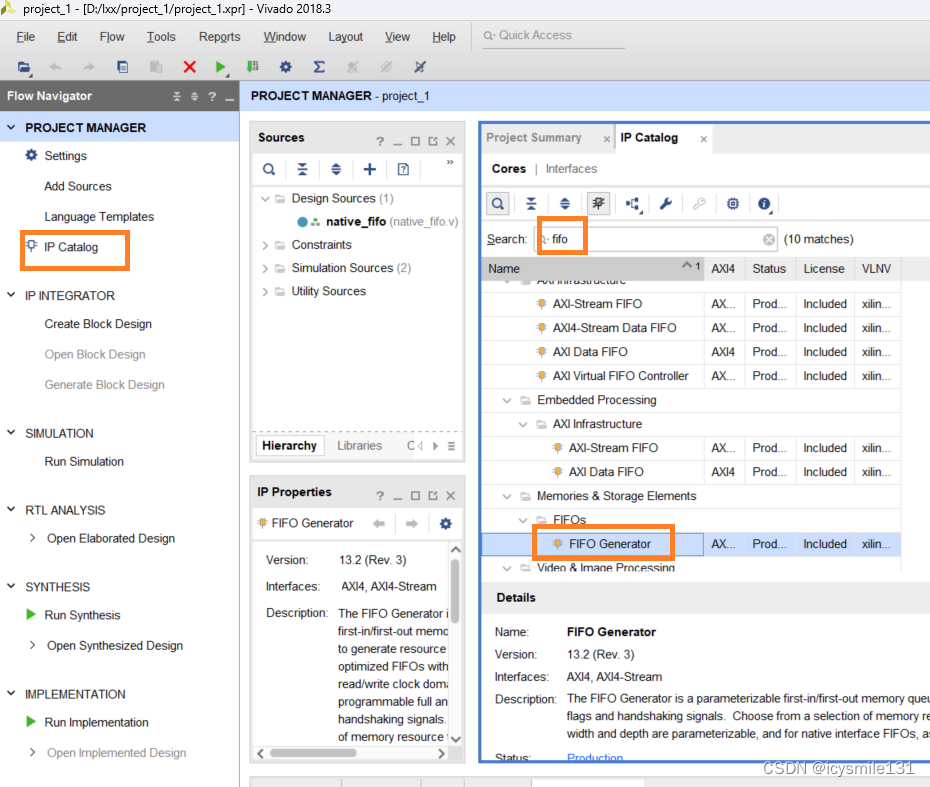Image resolution: width=930 pixels, height=787 pixels.
Task: Click the Quick Access search field
Action: point(554,36)
